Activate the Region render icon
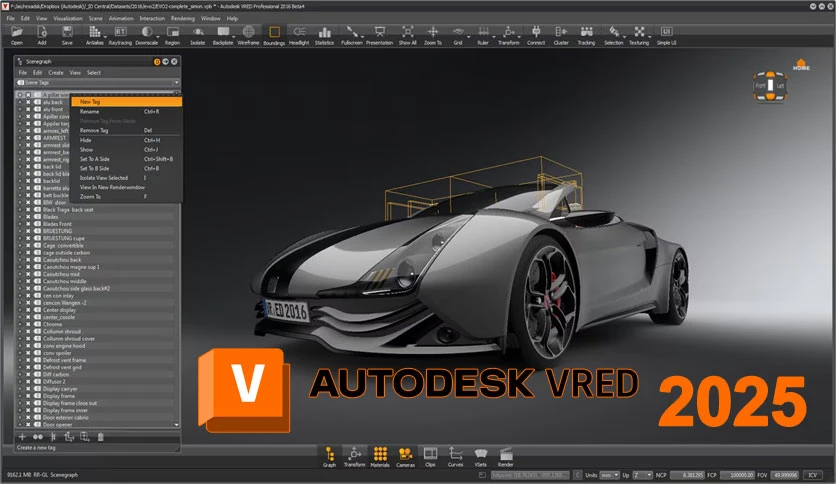836x484 pixels. click(x=172, y=32)
